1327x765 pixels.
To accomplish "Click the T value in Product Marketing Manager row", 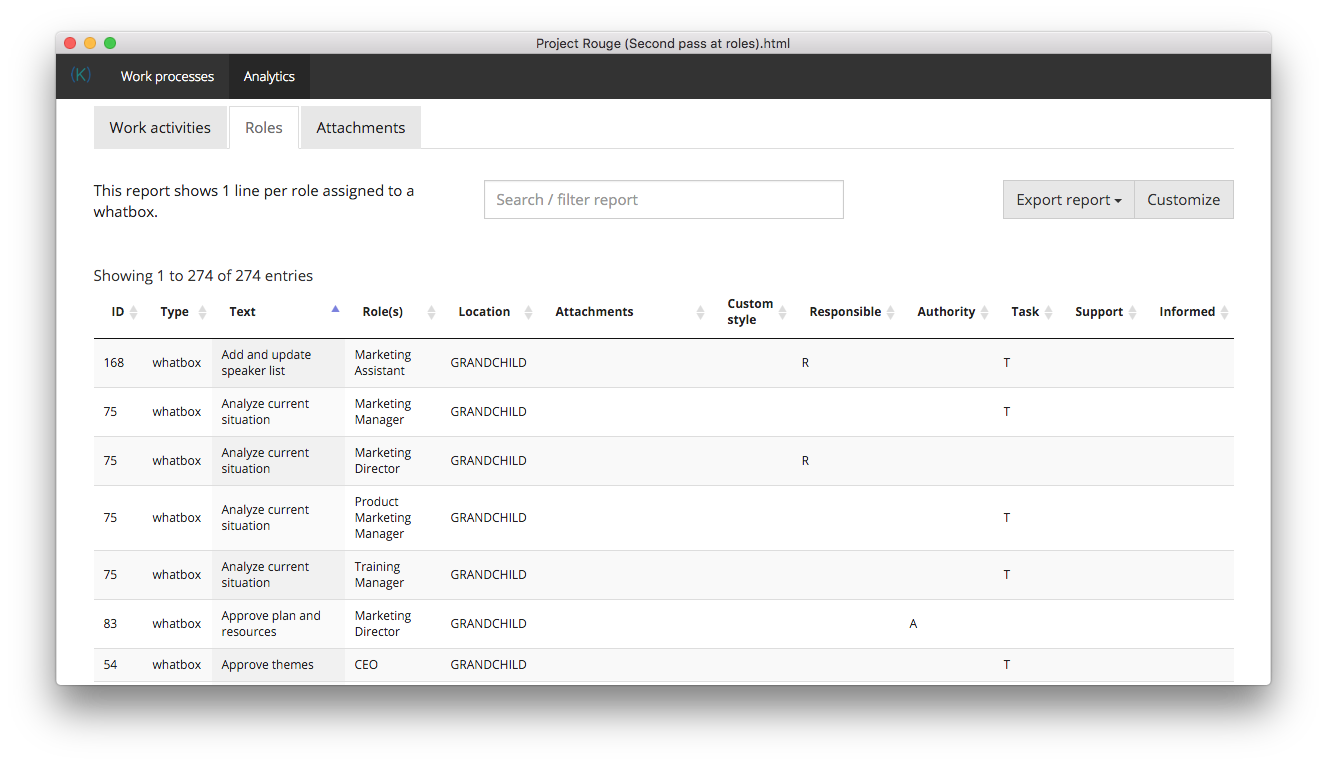I will click(x=1007, y=518).
